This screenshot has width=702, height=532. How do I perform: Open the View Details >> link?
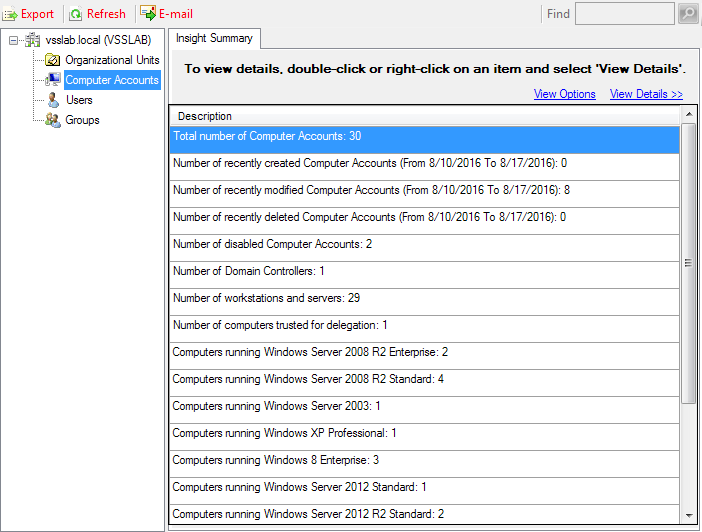646,94
